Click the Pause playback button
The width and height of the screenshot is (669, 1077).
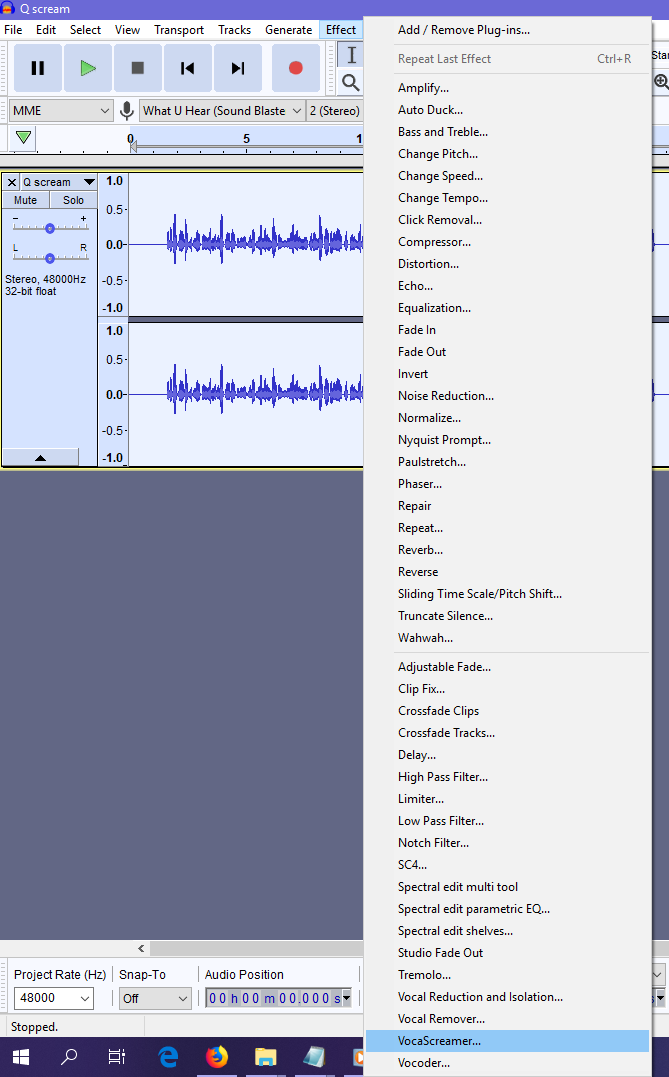pyautogui.click(x=38, y=68)
